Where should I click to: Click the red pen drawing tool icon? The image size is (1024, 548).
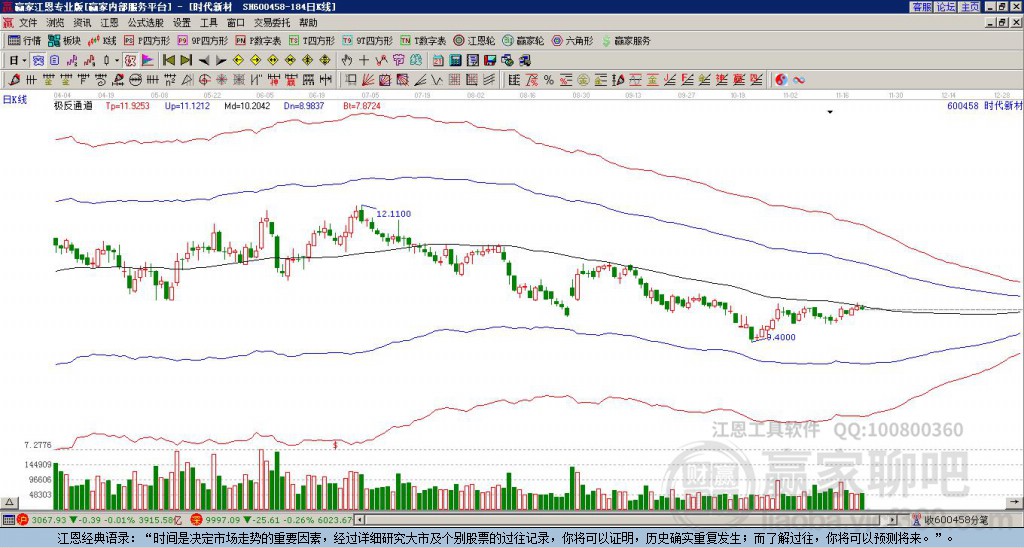coord(13,80)
